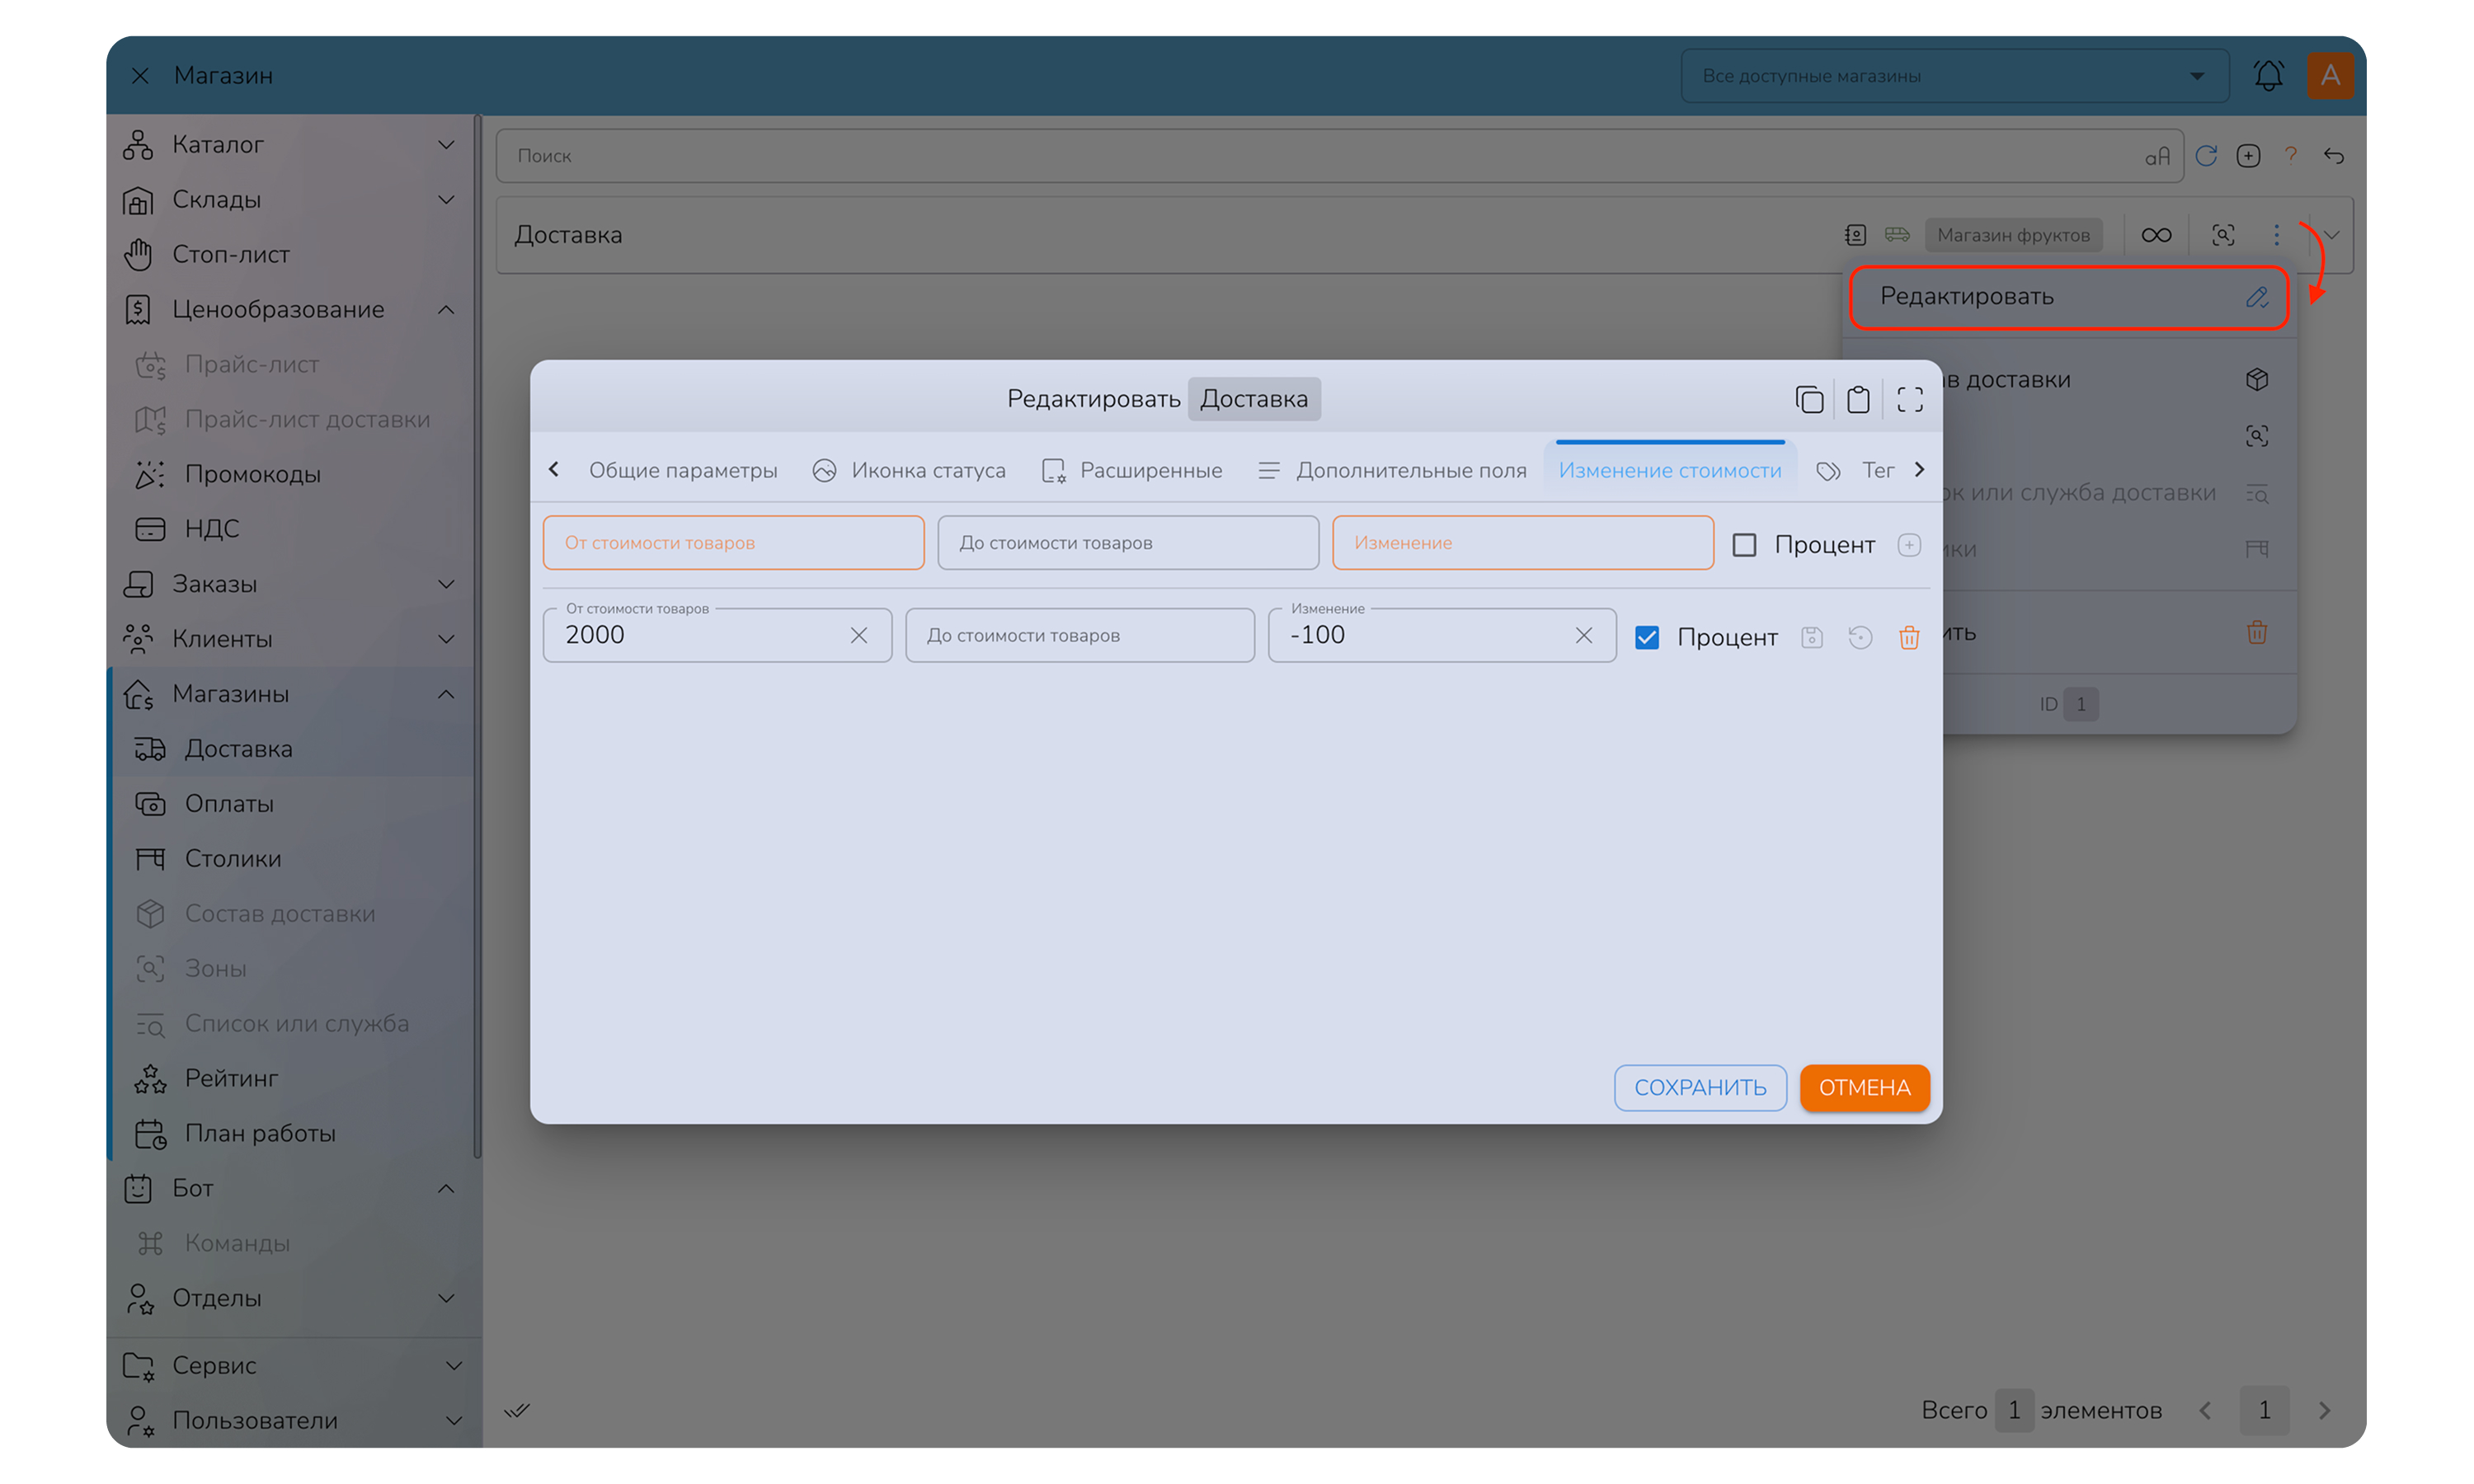
Task: Click the plus icon to add new rule
Action: 1908,545
